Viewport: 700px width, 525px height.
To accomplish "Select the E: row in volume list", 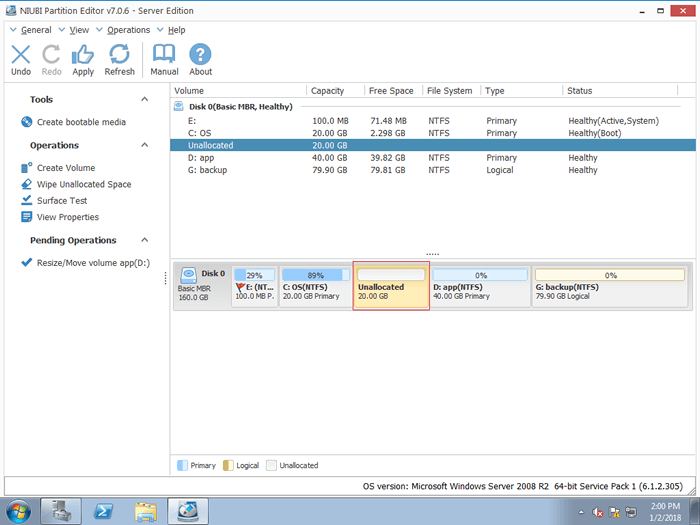I will pos(433,121).
